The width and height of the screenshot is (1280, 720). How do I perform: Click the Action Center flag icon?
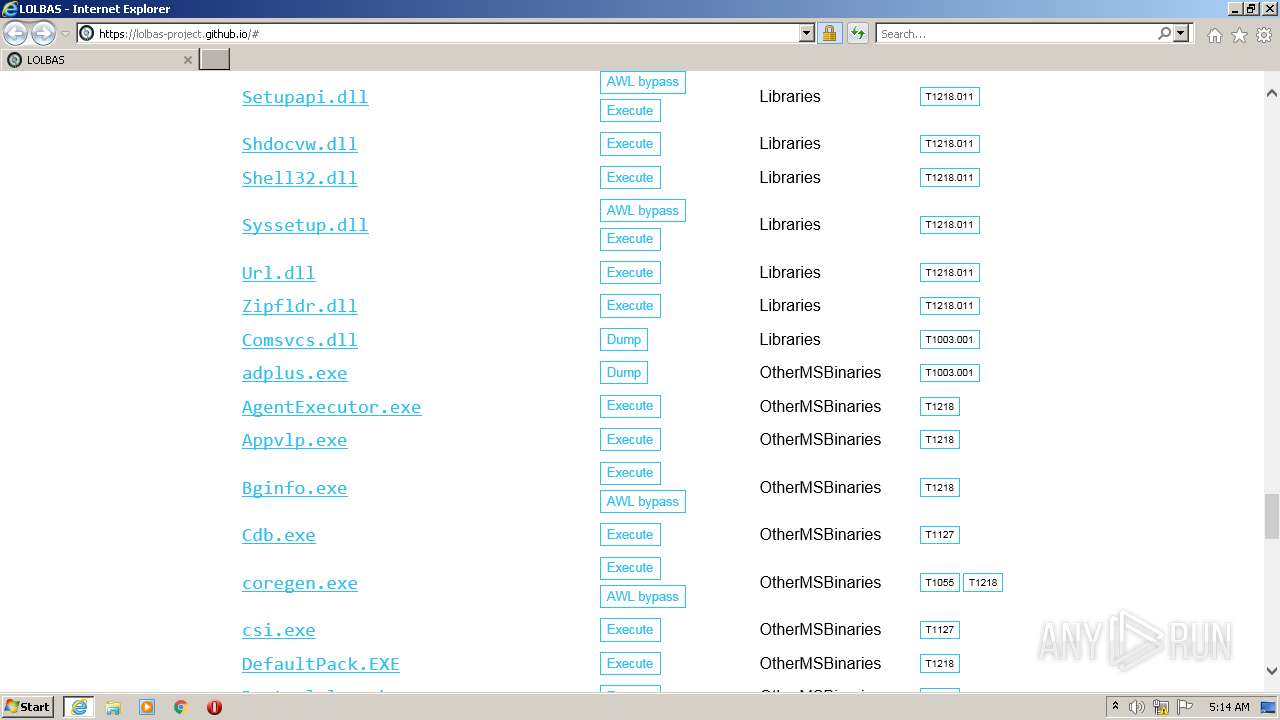click(1184, 707)
